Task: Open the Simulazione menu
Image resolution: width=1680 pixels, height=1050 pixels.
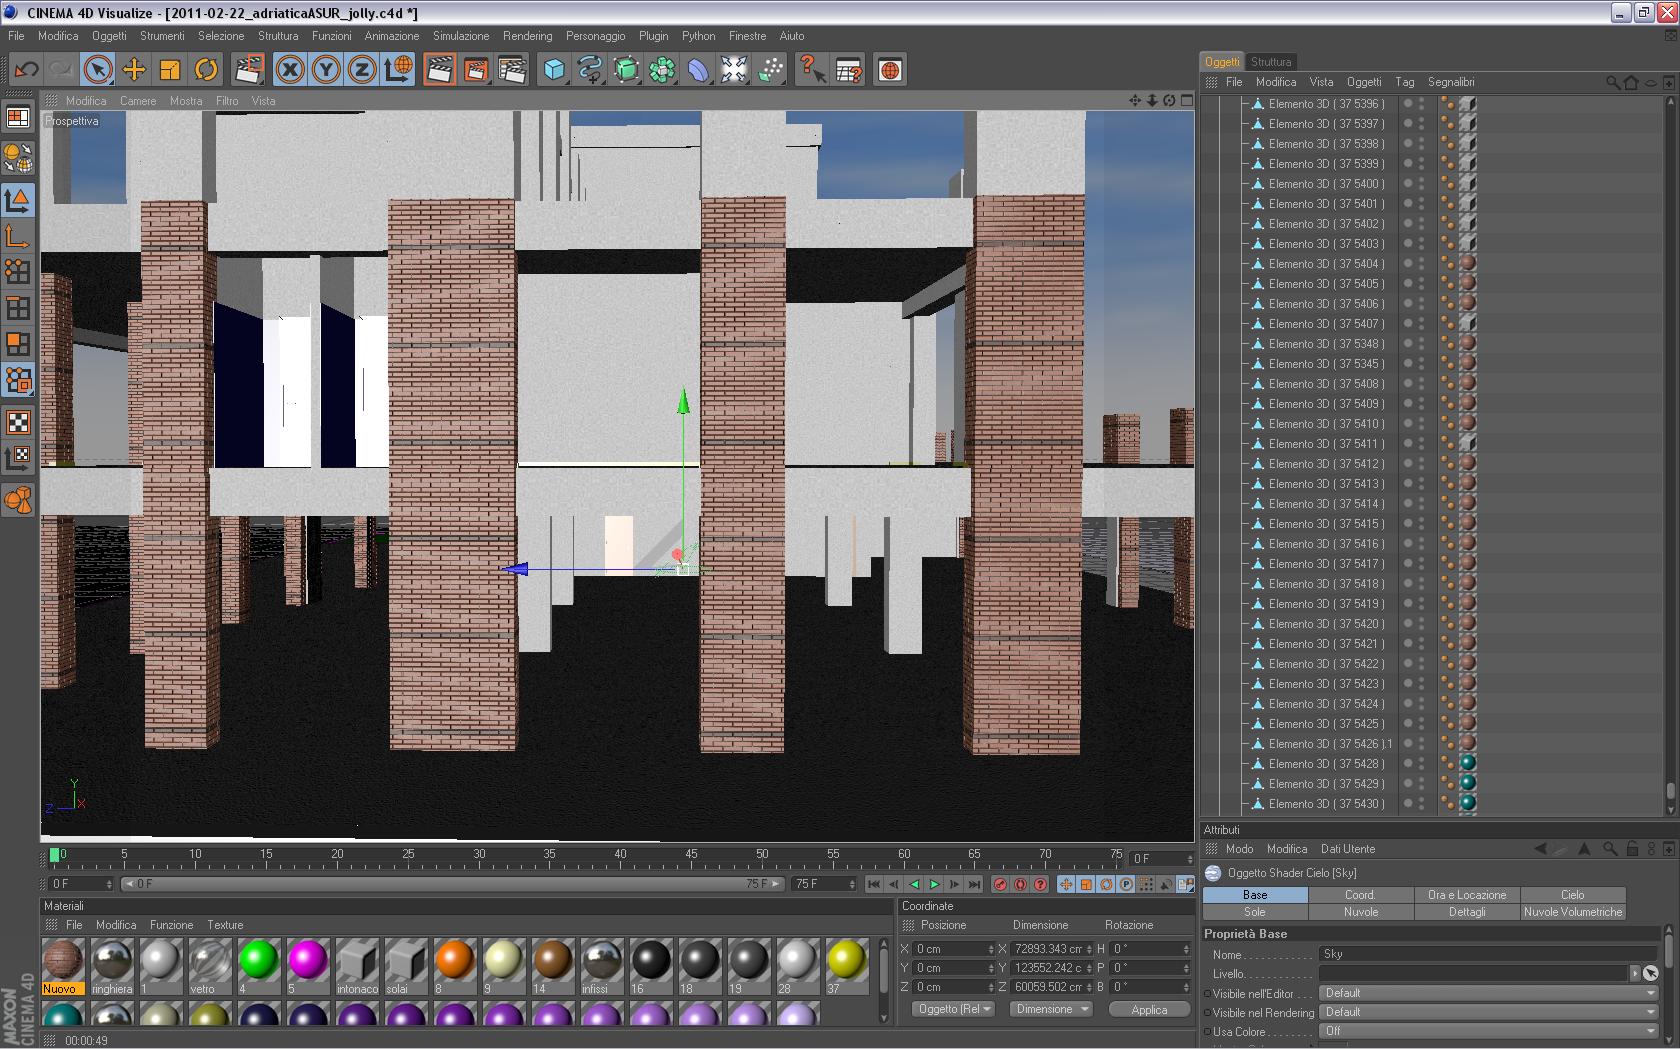Action: click(x=461, y=36)
